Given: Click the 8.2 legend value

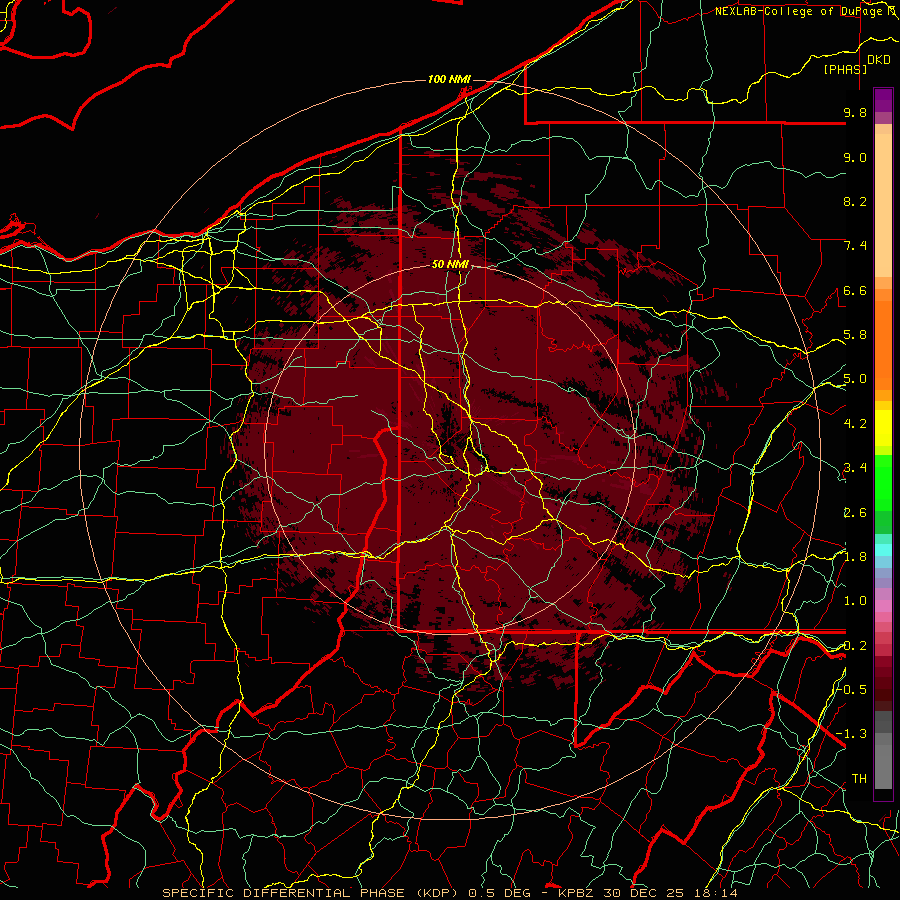Looking at the screenshot, I should click(855, 201).
